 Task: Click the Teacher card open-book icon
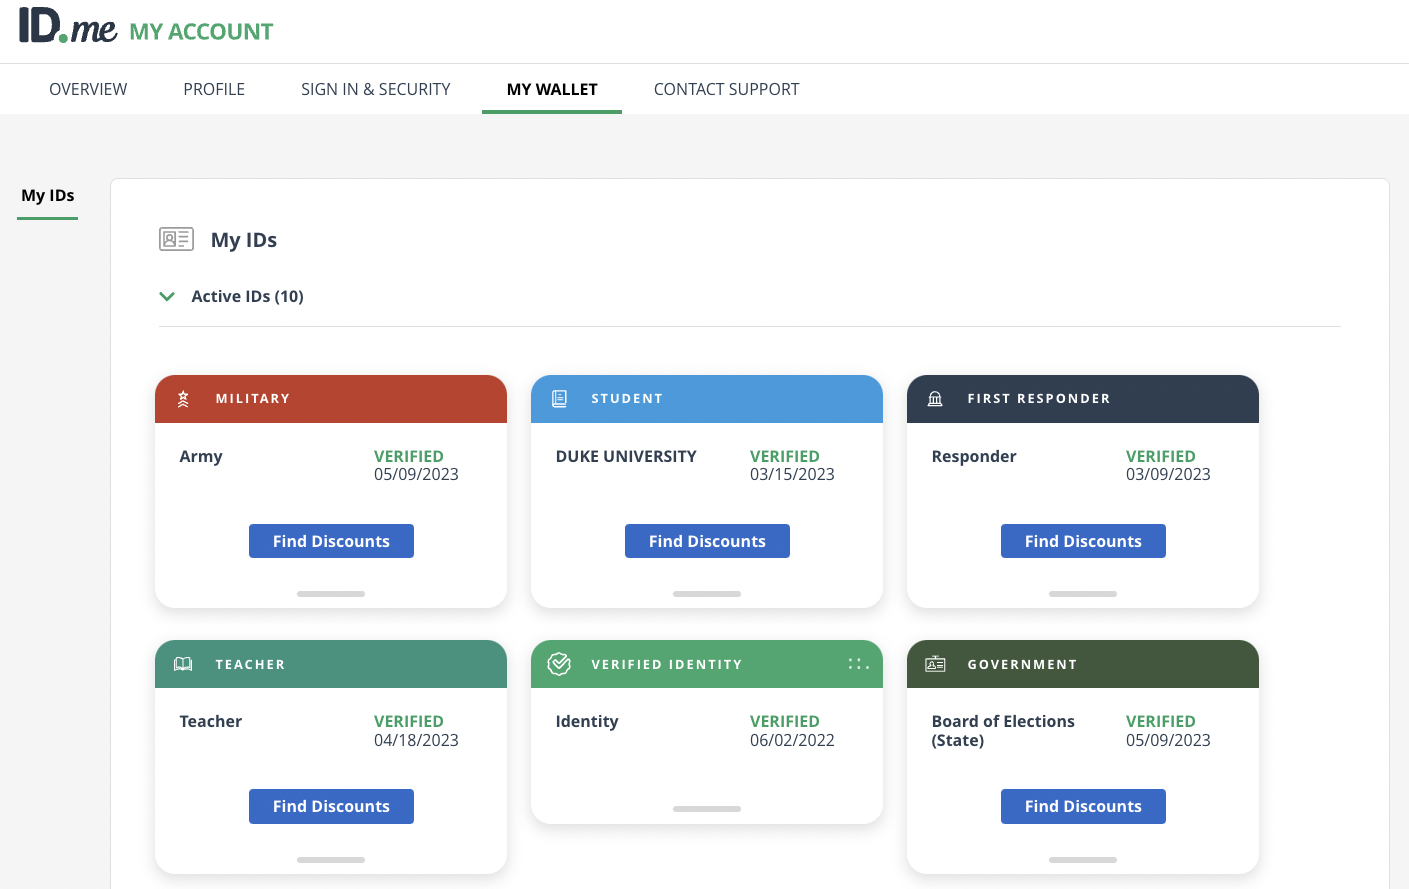pyautogui.click(x=183, y=664)
